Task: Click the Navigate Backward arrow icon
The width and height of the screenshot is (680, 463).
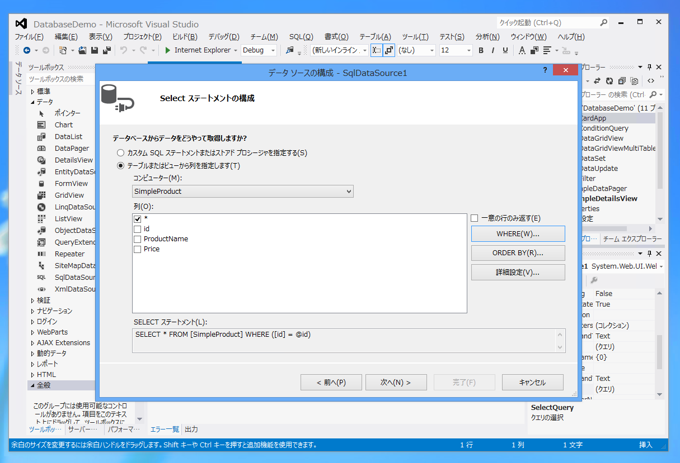Action: coord(26,50)
